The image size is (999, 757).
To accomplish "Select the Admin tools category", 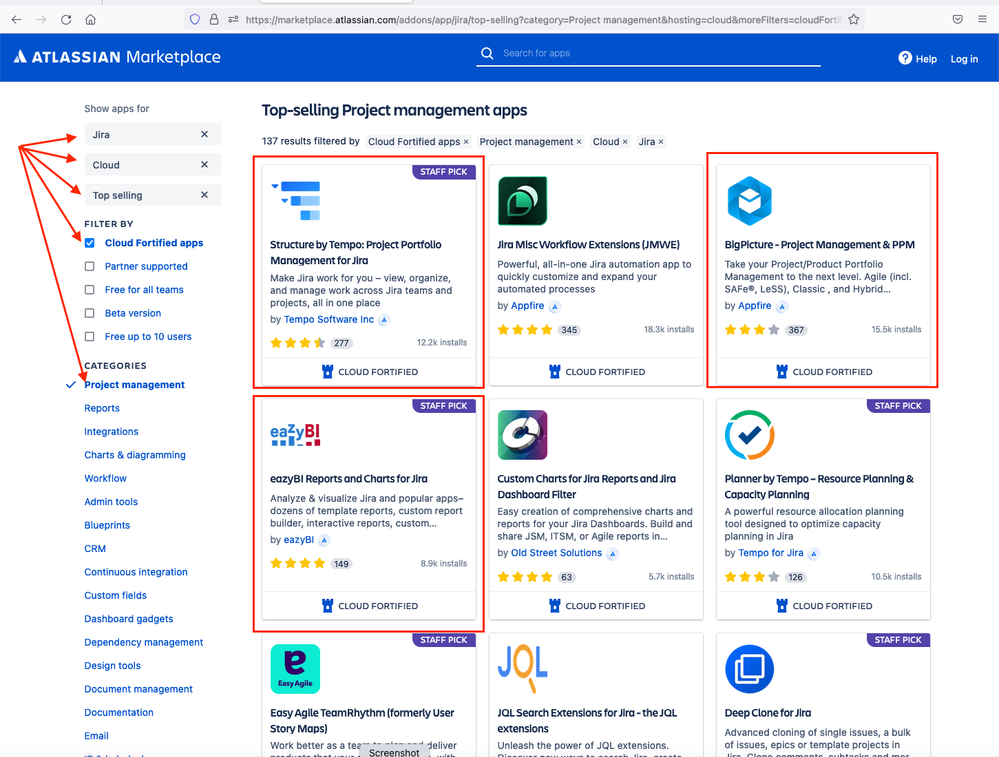I will pyautogui.click(x=111, y=502).
